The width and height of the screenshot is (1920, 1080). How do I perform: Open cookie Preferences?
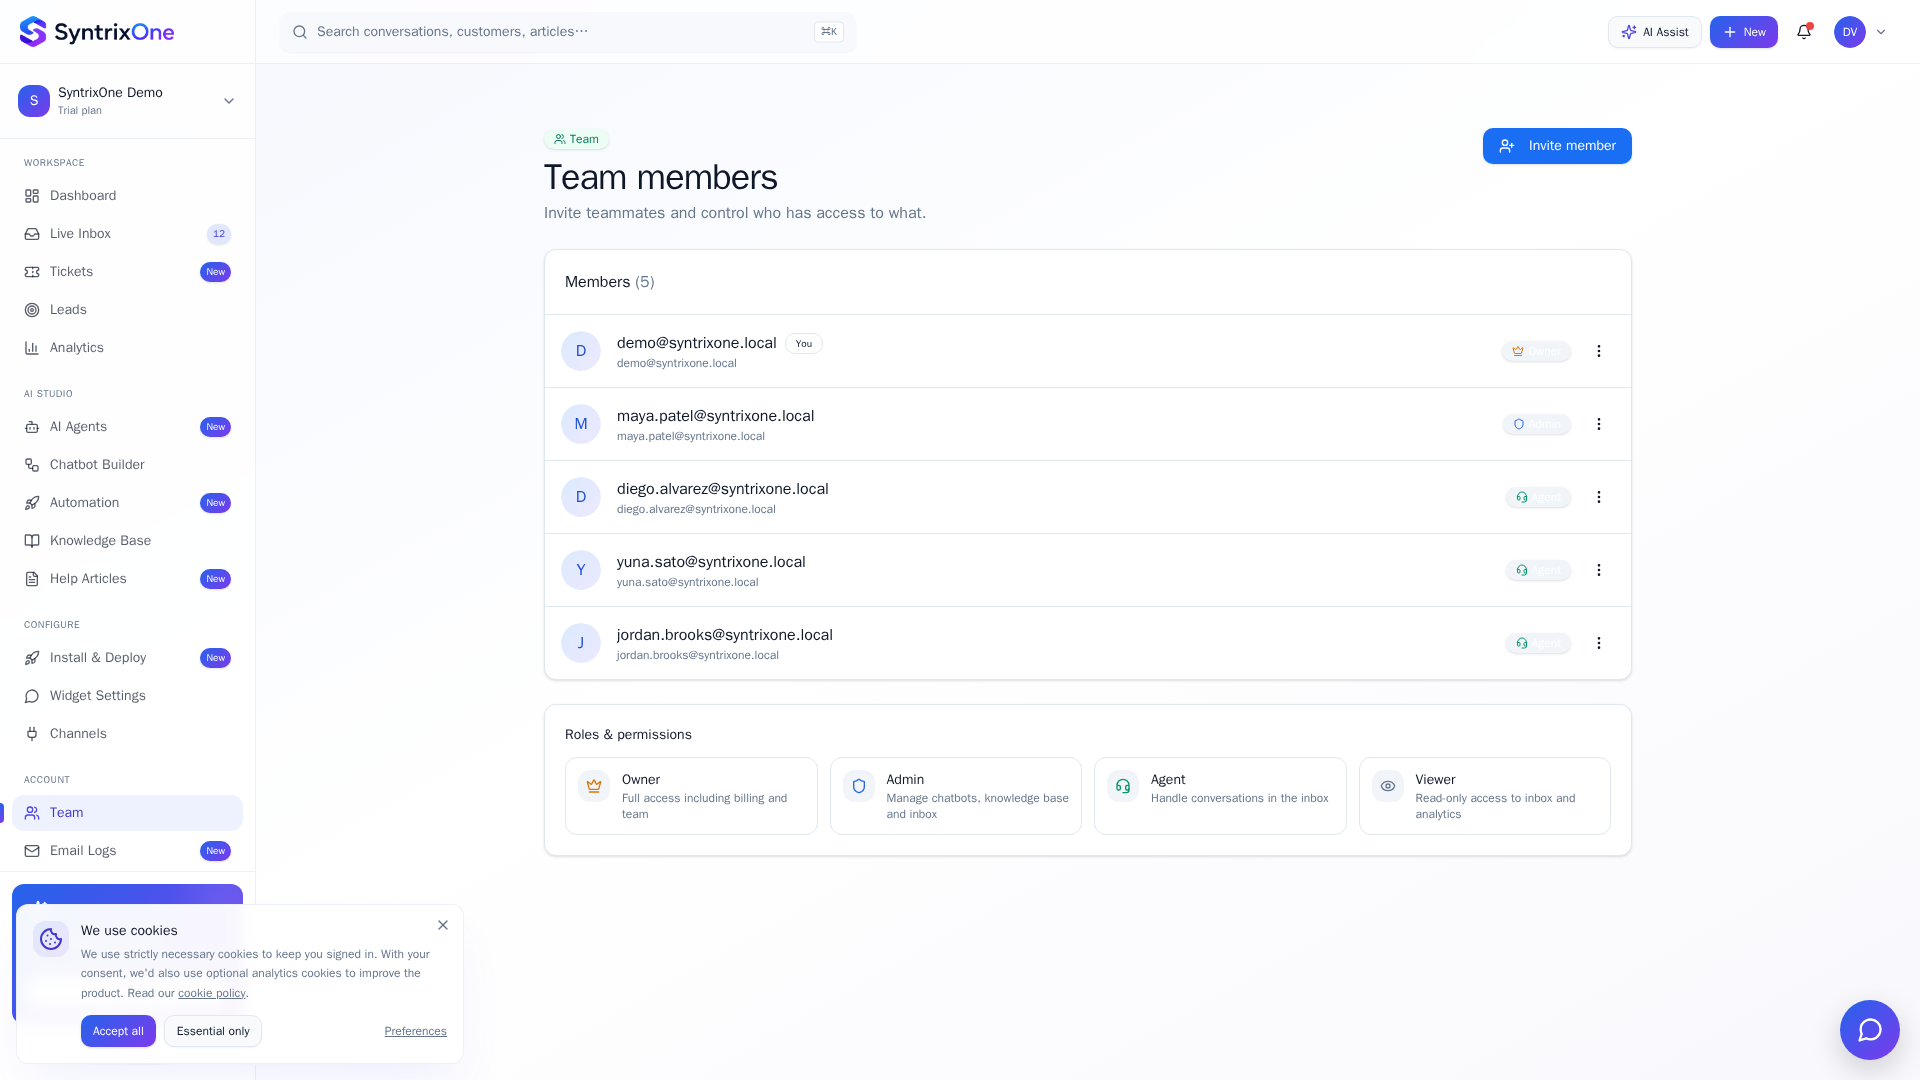[x=415, y=1031]
